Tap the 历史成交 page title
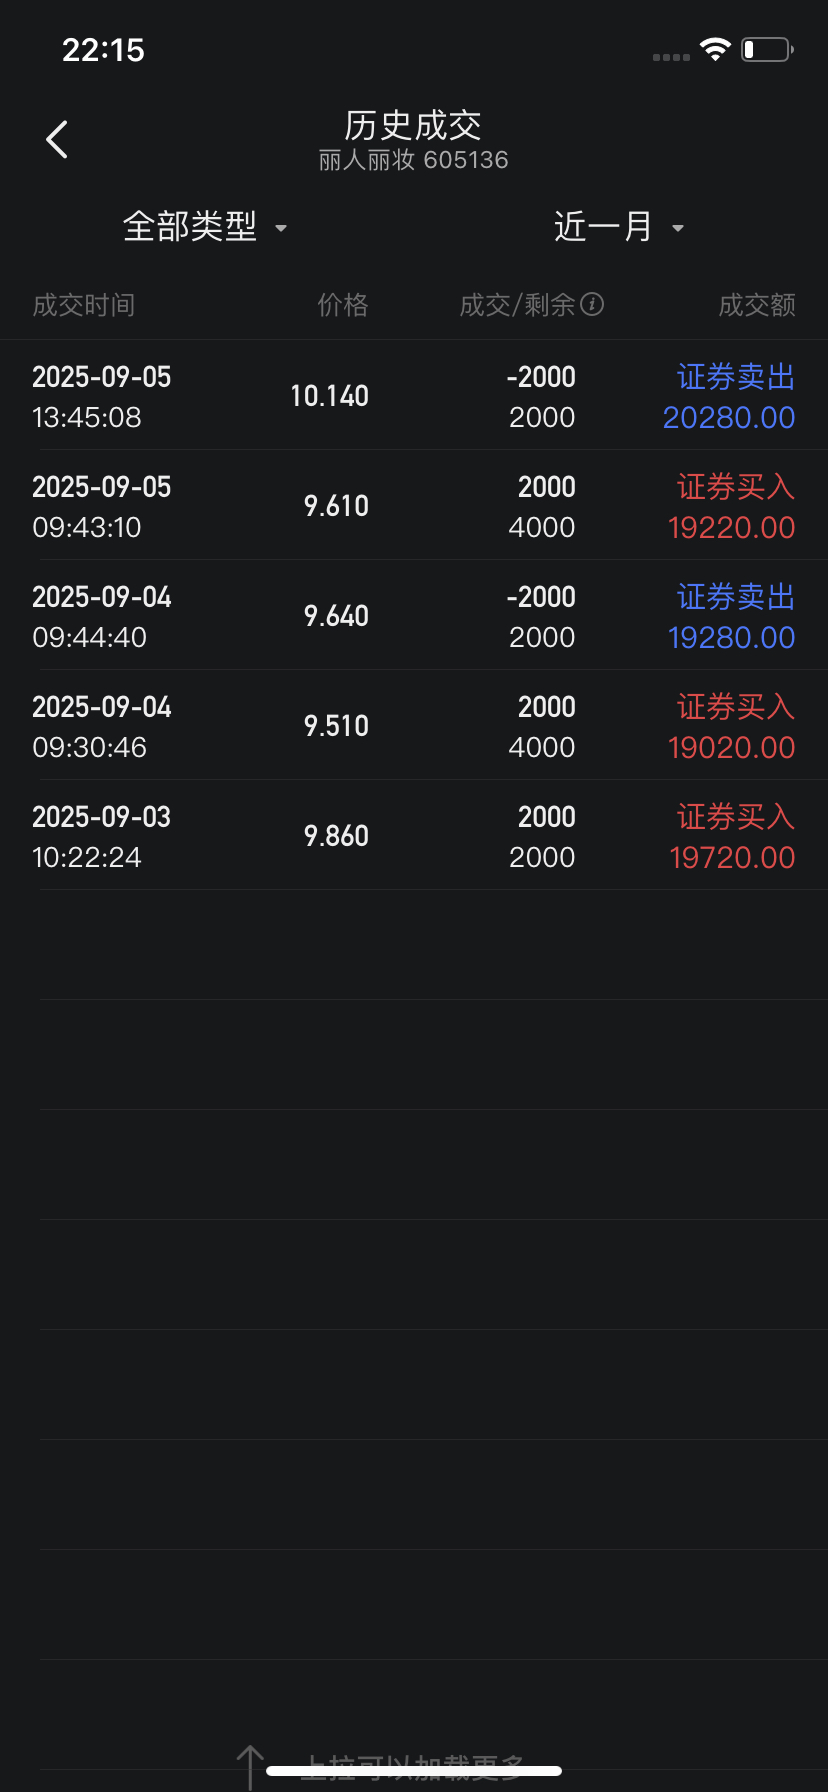828x1792 pixels. 413,125
